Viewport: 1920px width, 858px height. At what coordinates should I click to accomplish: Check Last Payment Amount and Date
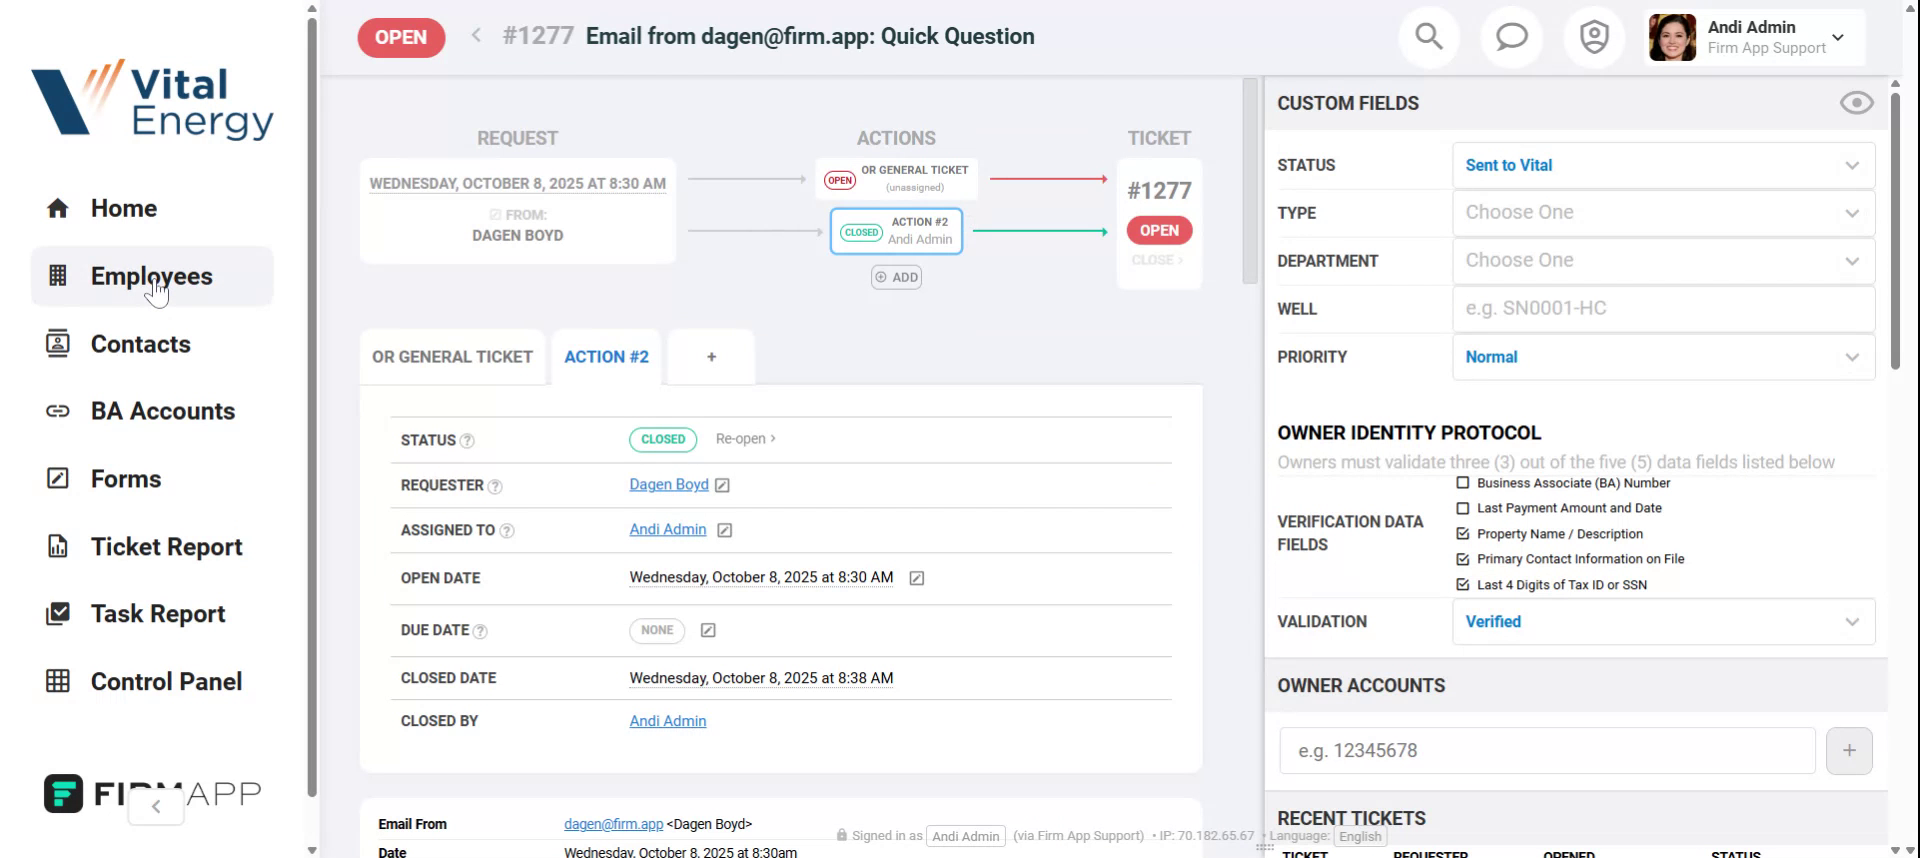[x=1463, y=509]
